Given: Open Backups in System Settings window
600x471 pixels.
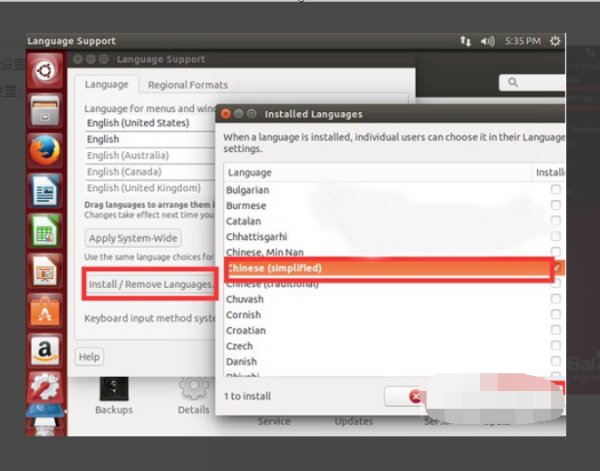Looking at the screenshot, I should [x=114, y=396].
